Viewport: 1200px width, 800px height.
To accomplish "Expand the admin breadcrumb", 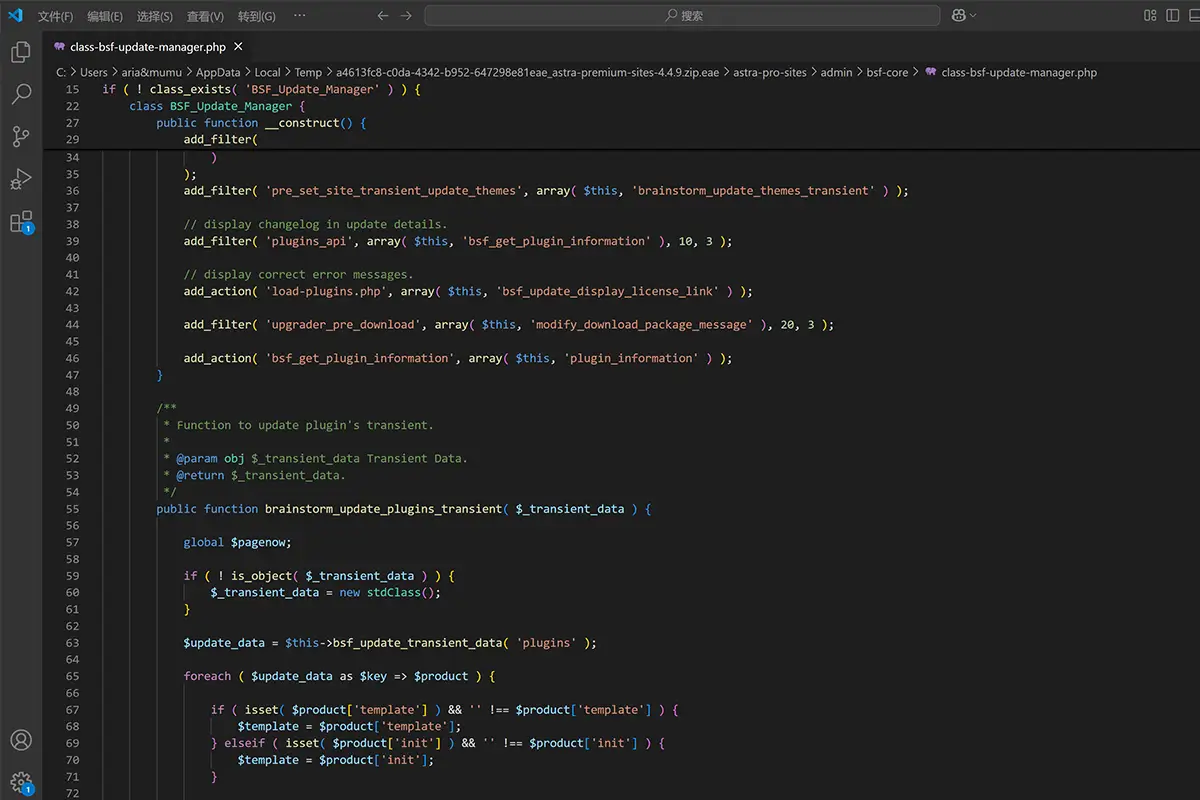I will pyautogui.click(x=837, y=72).
